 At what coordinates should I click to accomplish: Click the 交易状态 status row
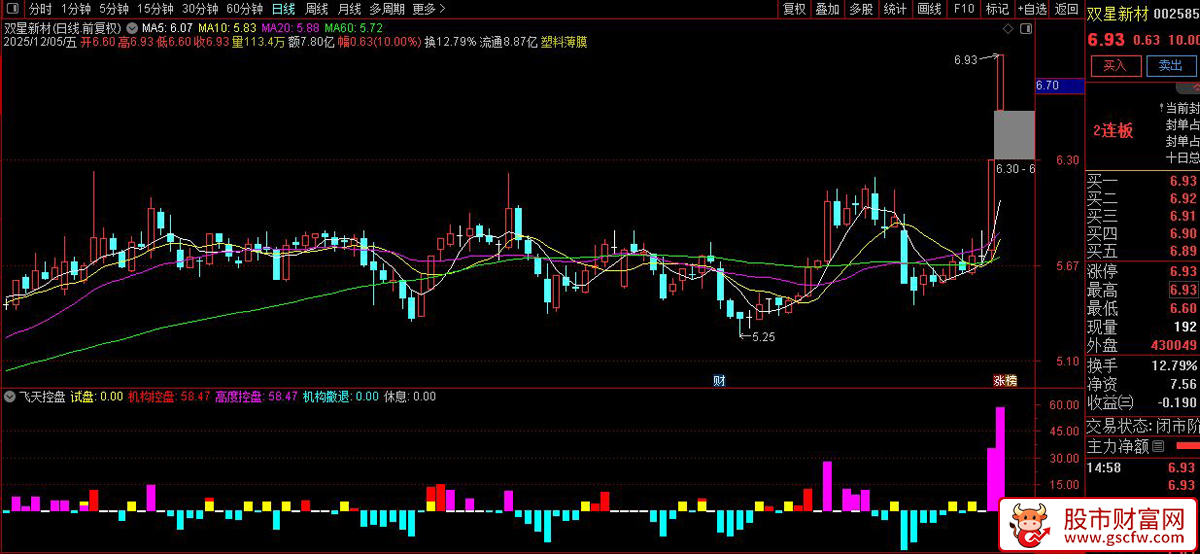1143,424
